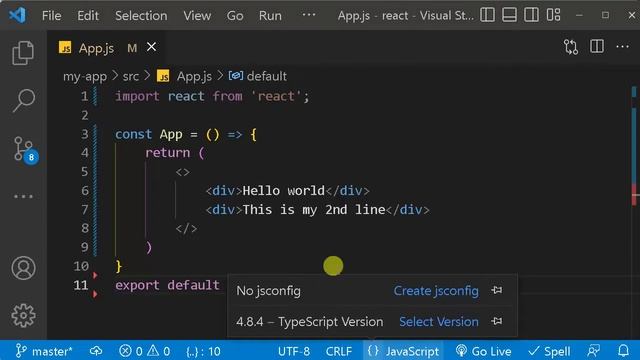Change JavaScript language mode
The width and height of the screenshot is (640, 360).
point(412,351)
